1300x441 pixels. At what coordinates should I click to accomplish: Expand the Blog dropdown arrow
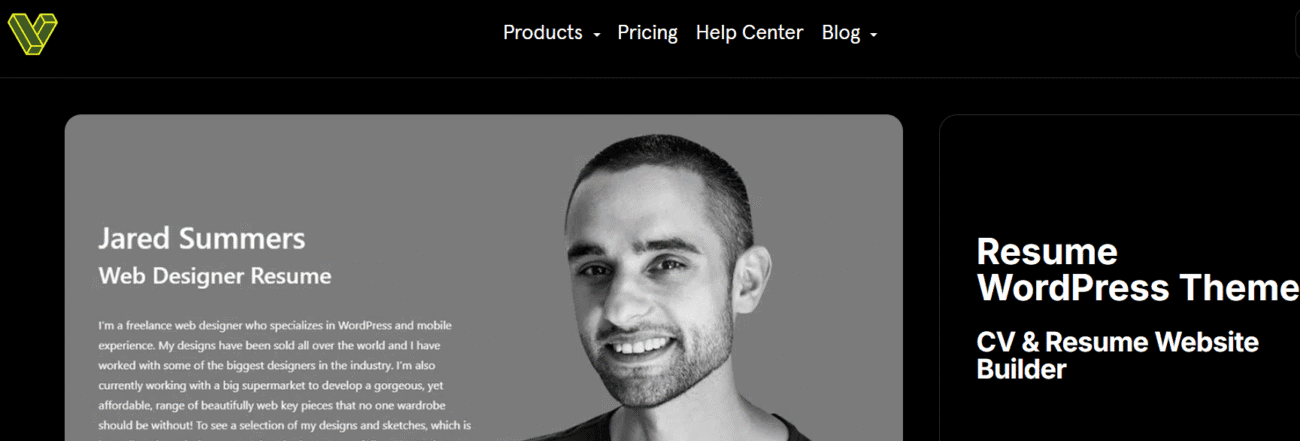click(874, 35)
